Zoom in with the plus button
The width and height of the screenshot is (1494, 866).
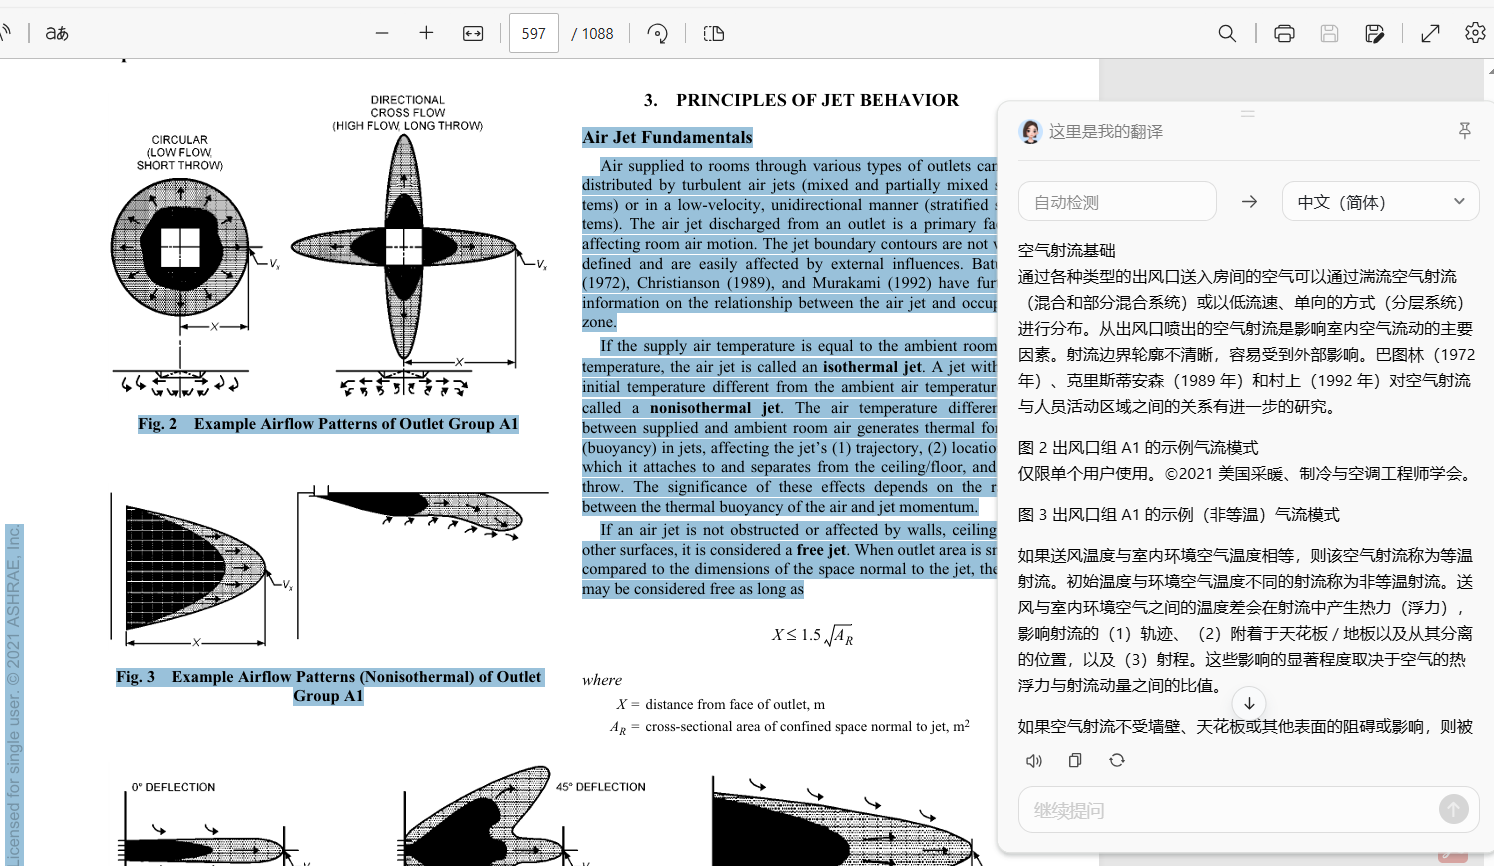(x=426, y=33)
